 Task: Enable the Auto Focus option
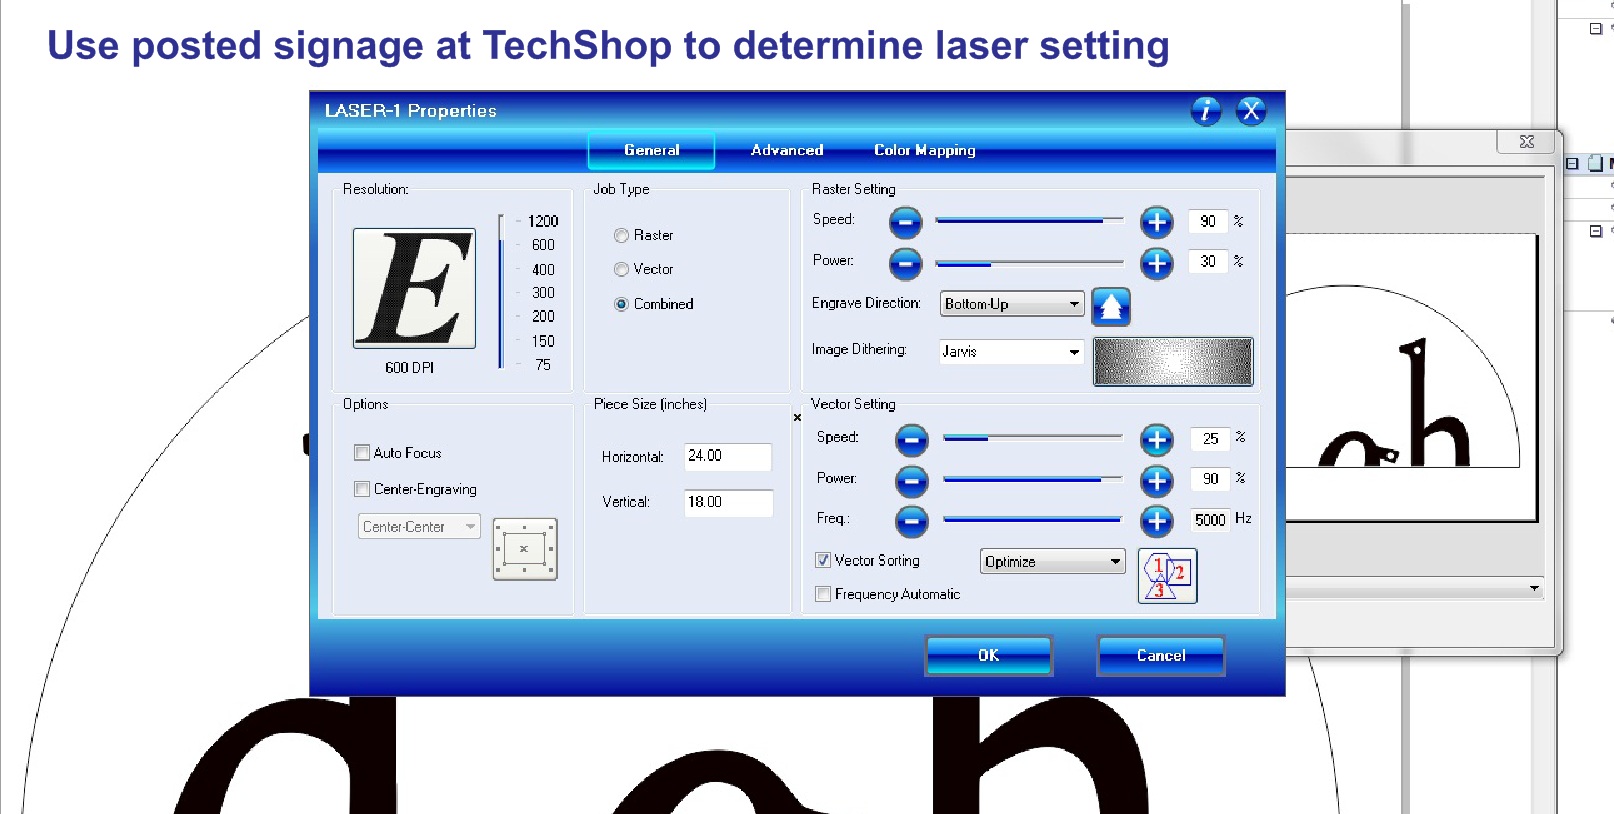coord(362,453)
